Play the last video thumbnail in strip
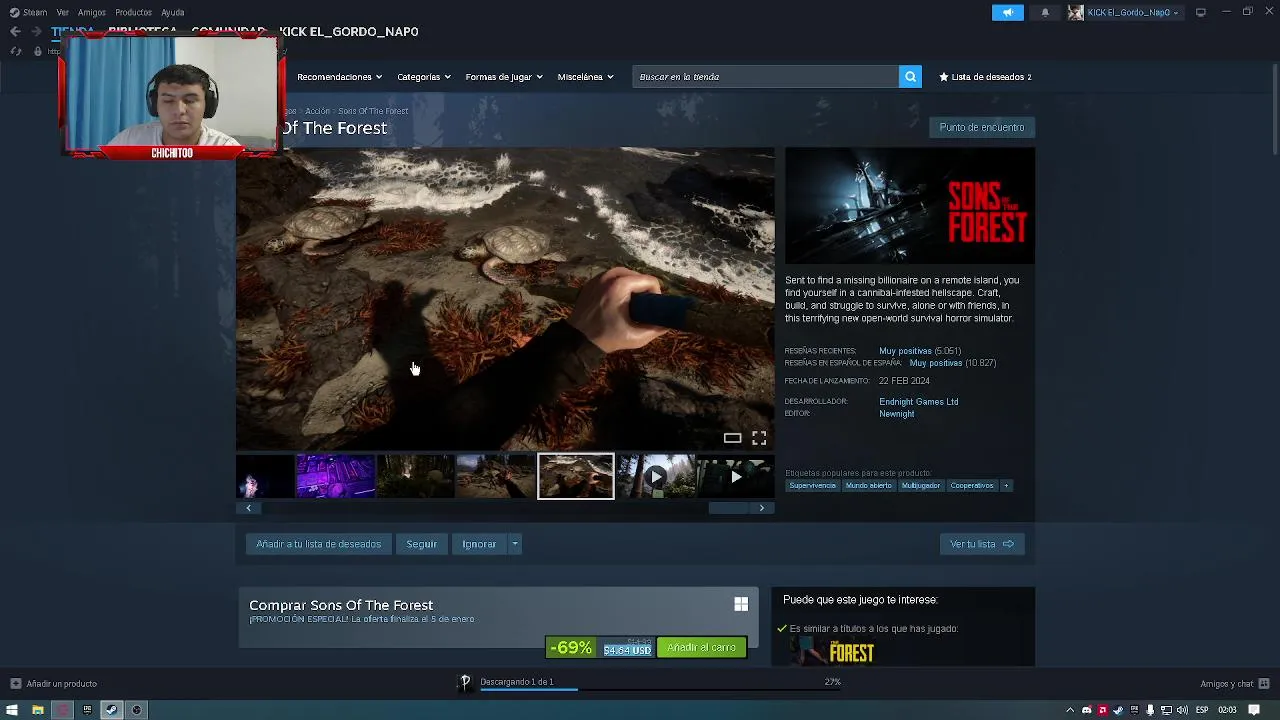1280x720 pixels. coord(735,476)
